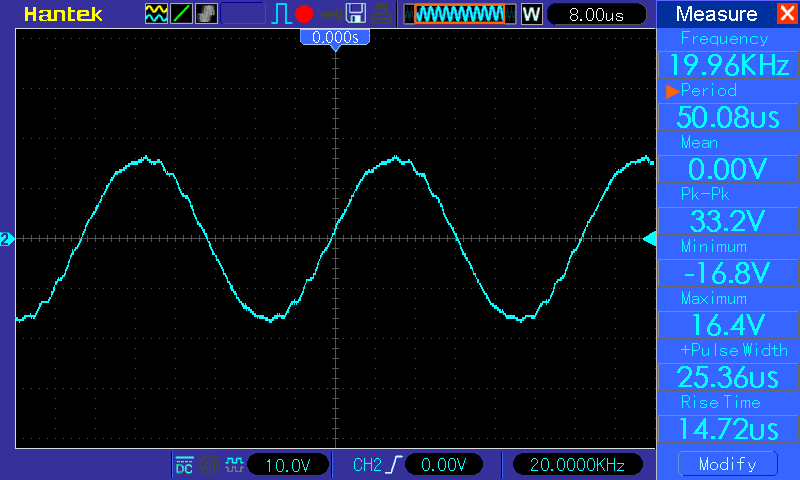The width and height of the screenshot is (800, 480).
Task: Click the cyan trigger level arrow
Action: [x=649, y=239]
